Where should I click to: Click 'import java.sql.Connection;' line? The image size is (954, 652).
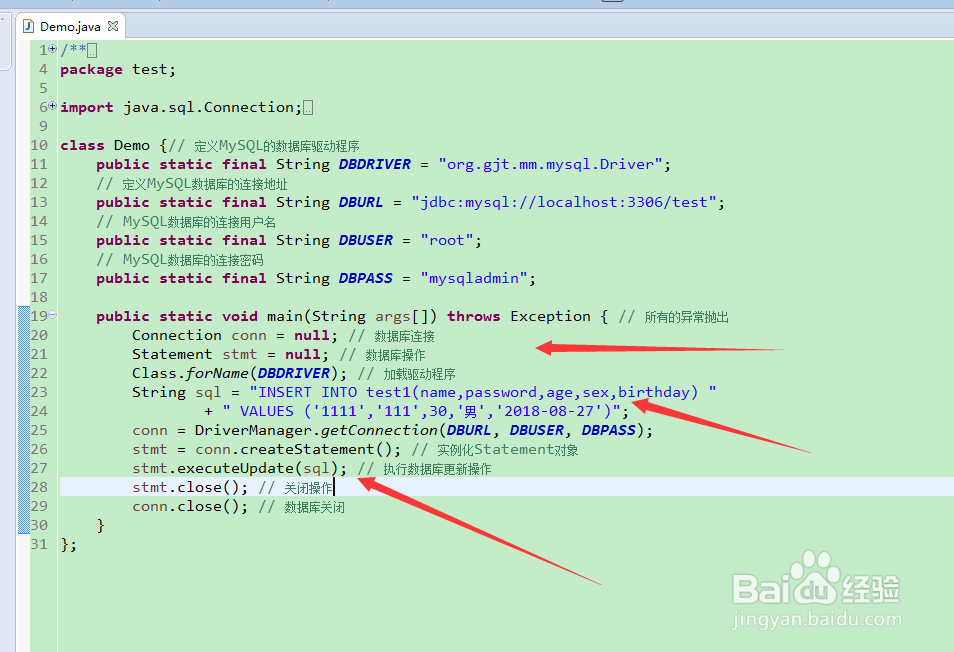[x=181, y=107]
